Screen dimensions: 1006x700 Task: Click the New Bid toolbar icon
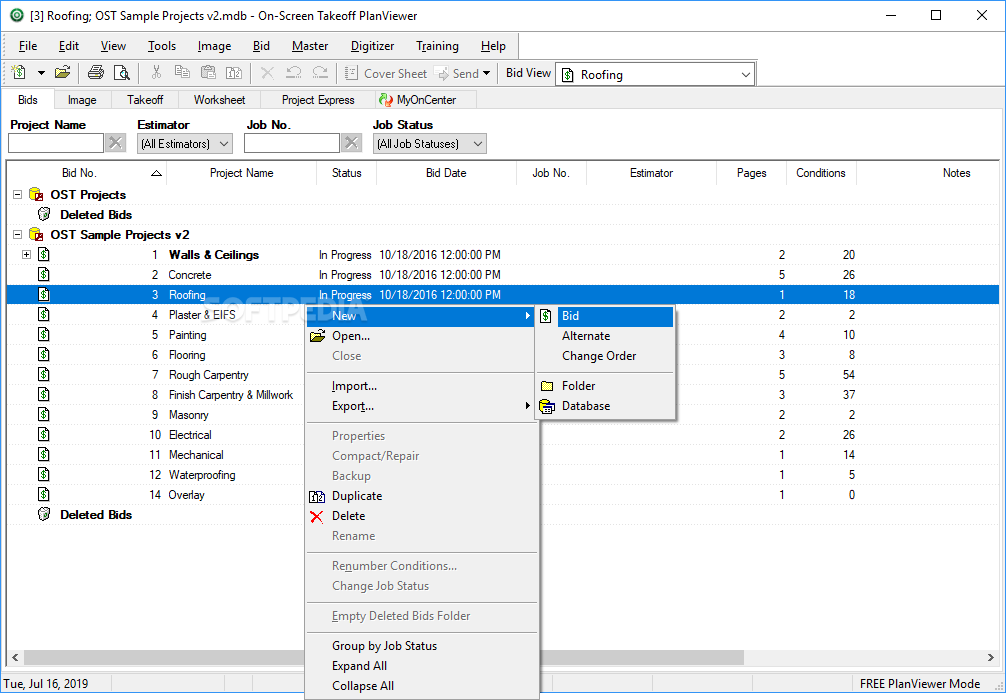(x=19, y=73)
